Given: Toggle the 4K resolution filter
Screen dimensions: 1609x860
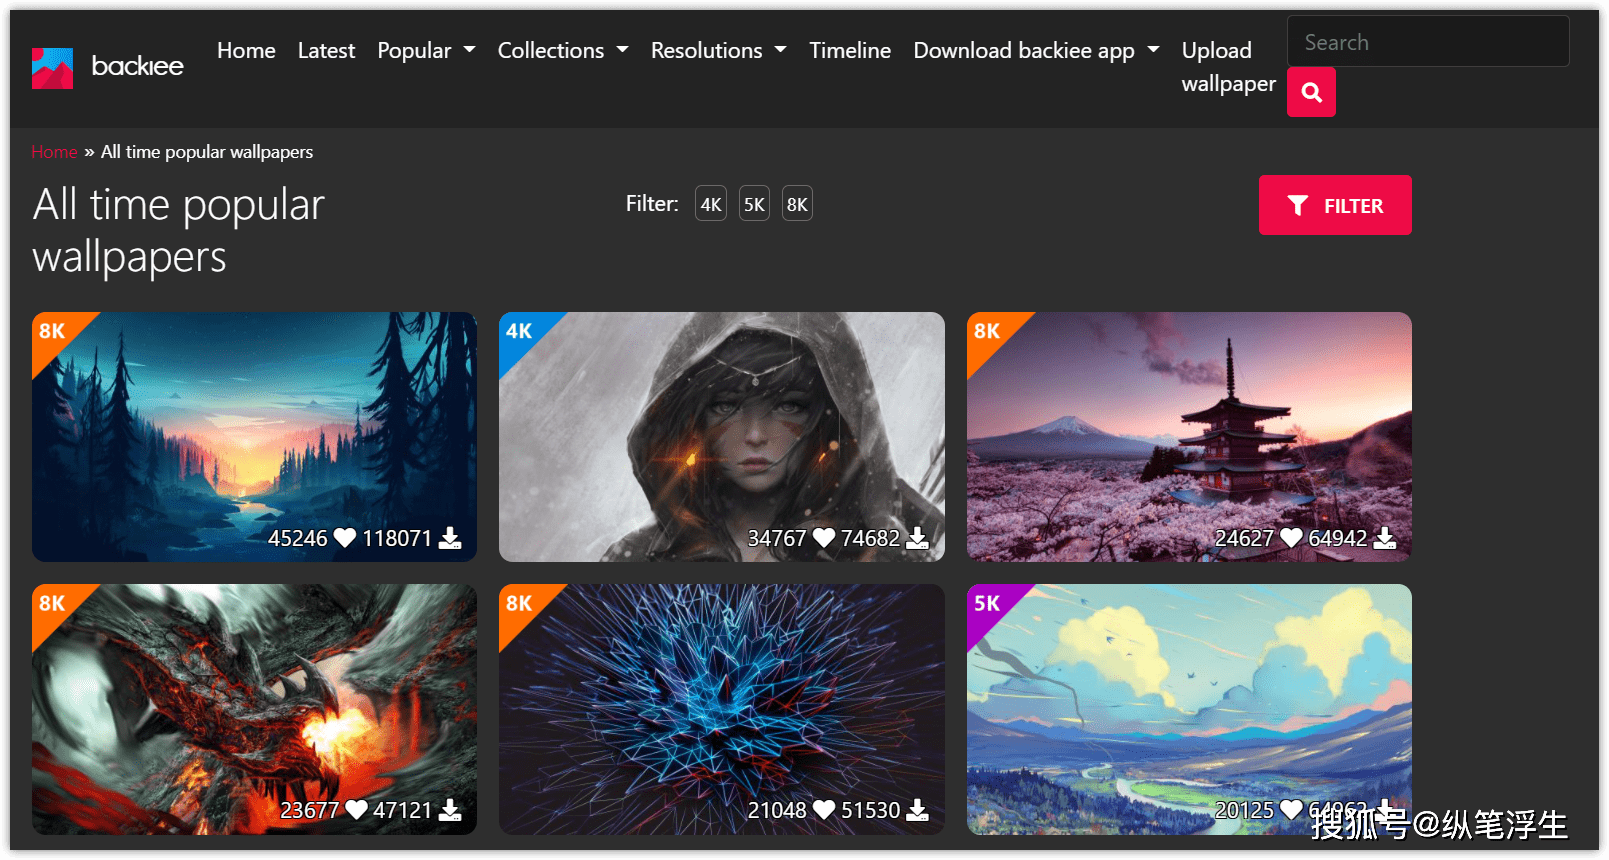Looking at the screenshot, I should point(711,204).
